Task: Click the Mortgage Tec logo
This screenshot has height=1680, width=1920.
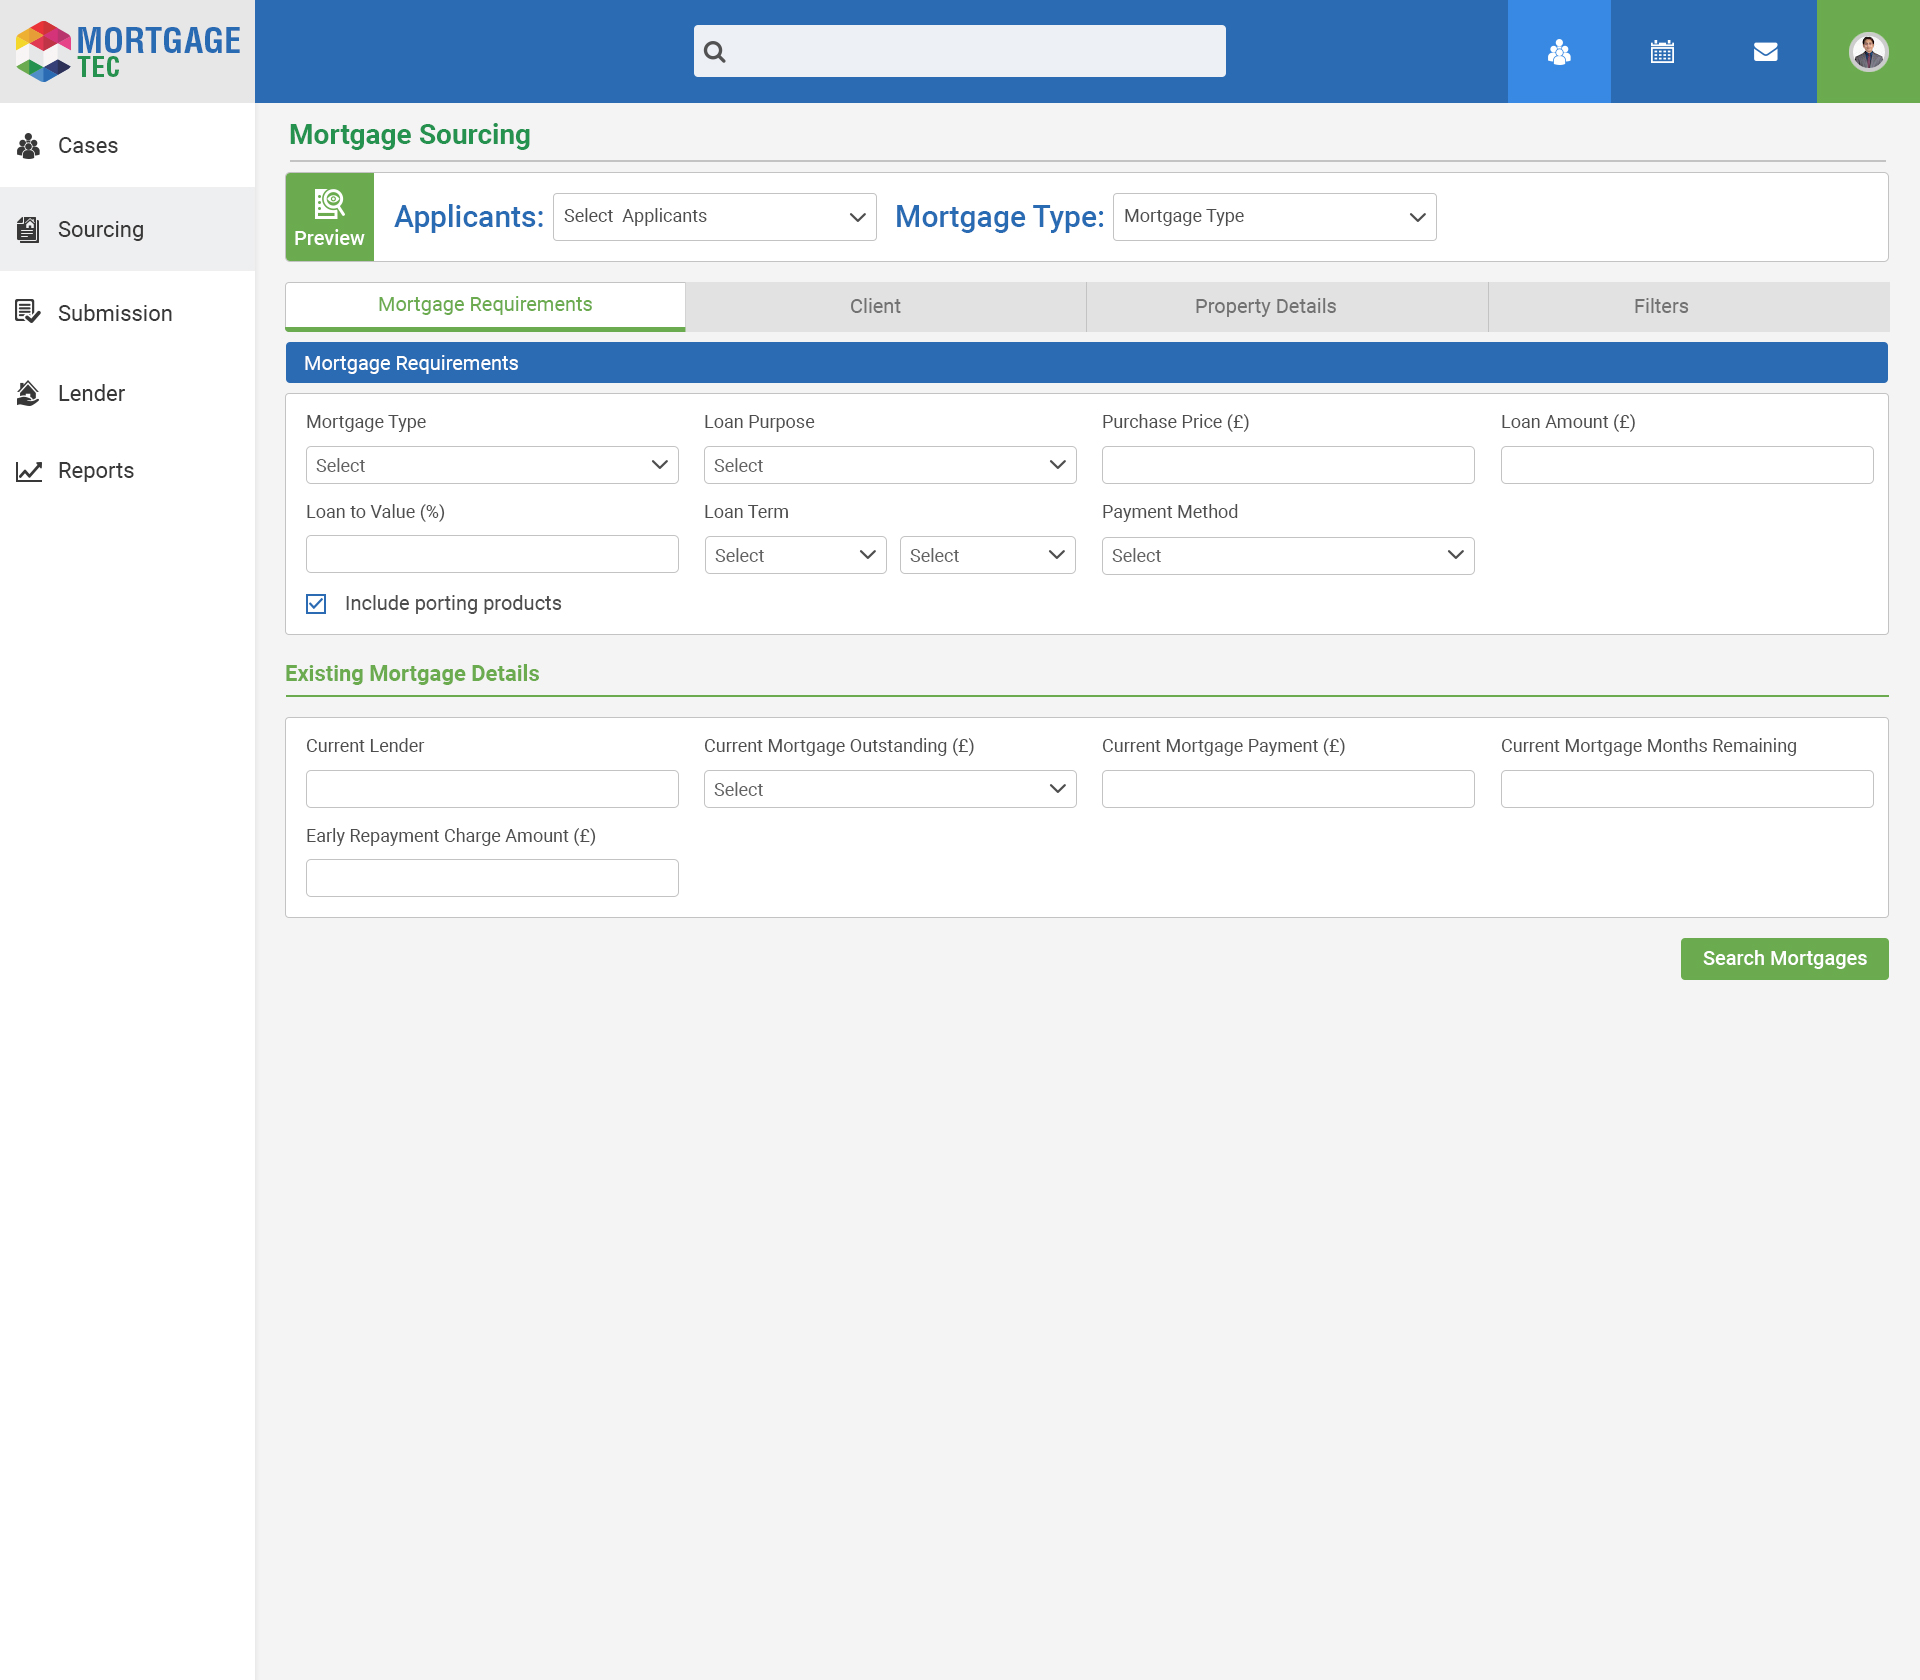Action: [x=127, y=51]
